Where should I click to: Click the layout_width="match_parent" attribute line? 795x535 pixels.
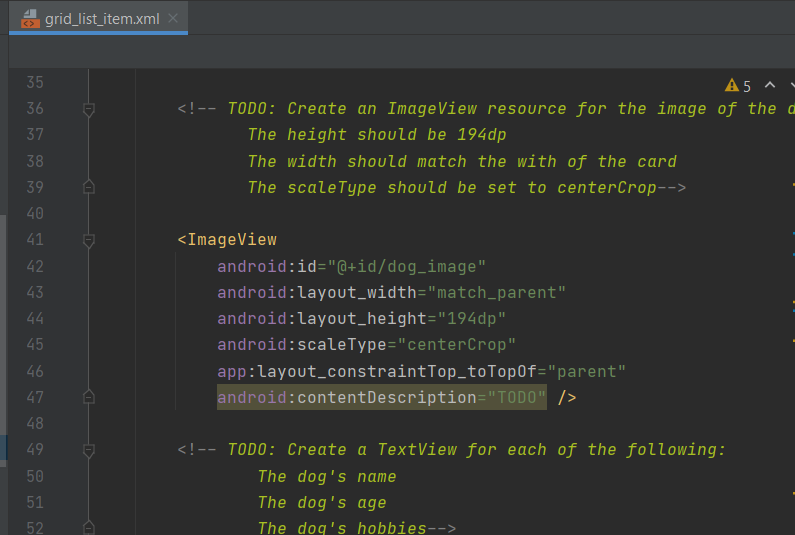click(x=391, y=293)
